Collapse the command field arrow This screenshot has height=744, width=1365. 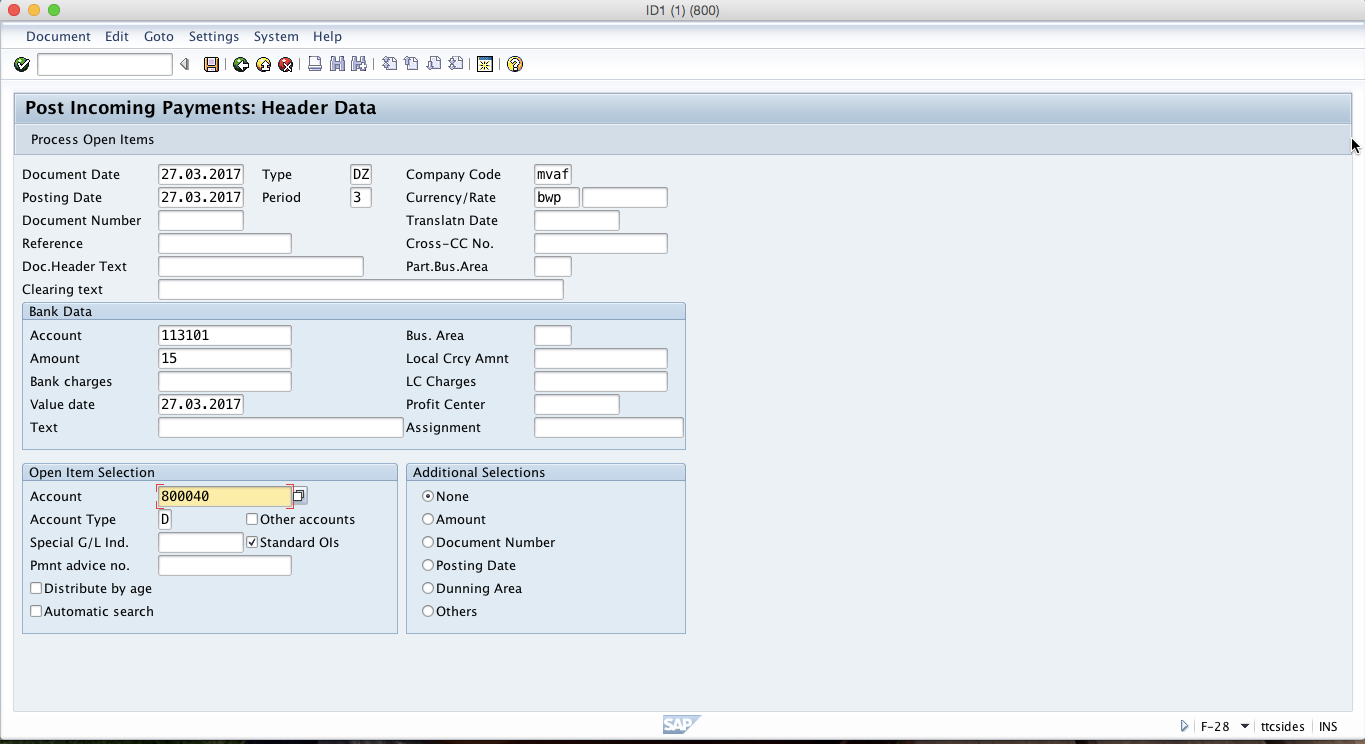point(184,64)
